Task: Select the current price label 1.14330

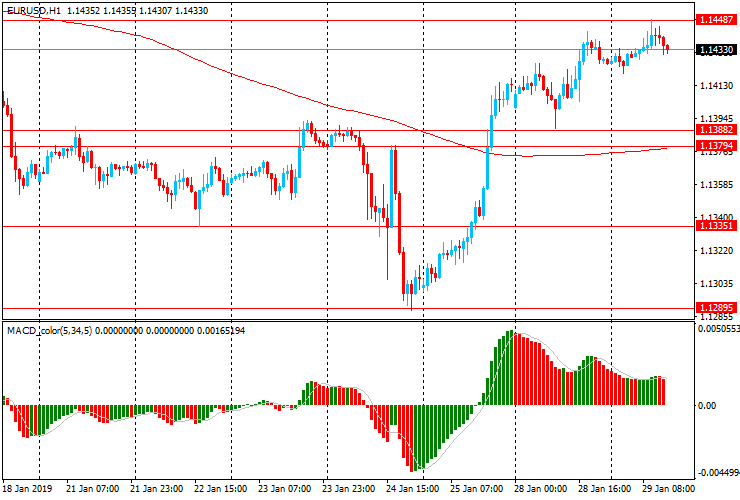Action: click(x=716, y=50)
